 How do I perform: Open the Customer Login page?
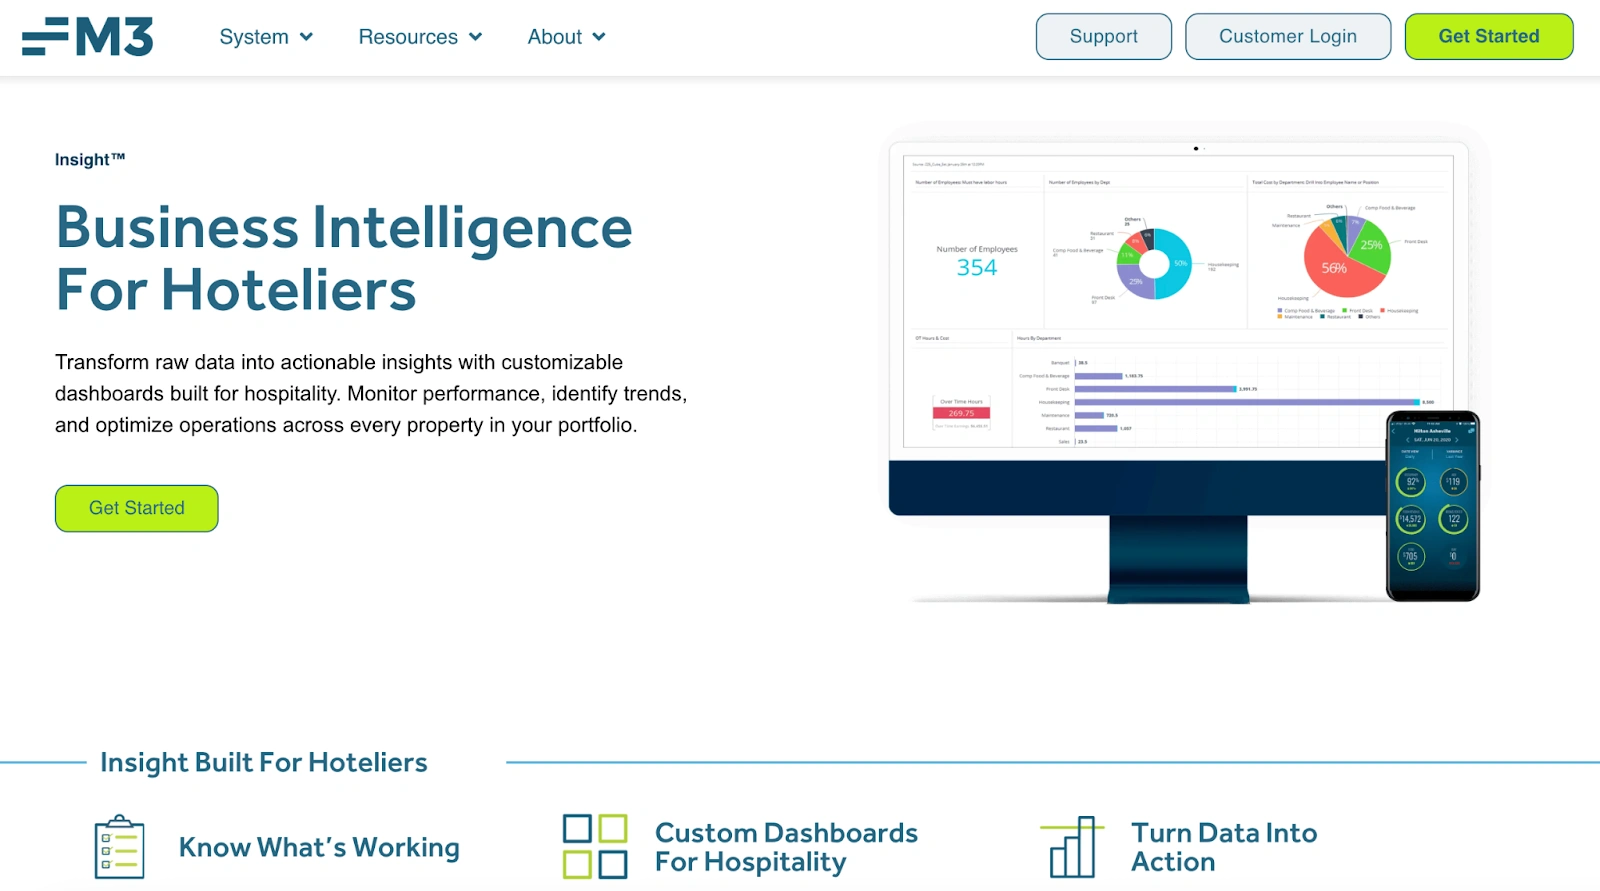1288,36
